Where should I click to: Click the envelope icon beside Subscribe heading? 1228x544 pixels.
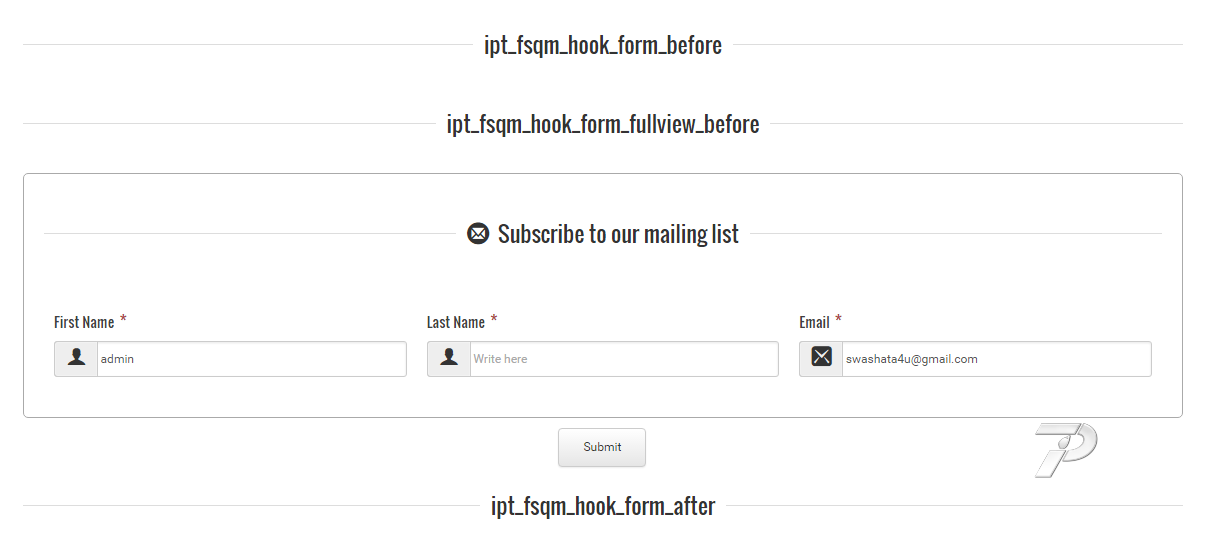478,234
